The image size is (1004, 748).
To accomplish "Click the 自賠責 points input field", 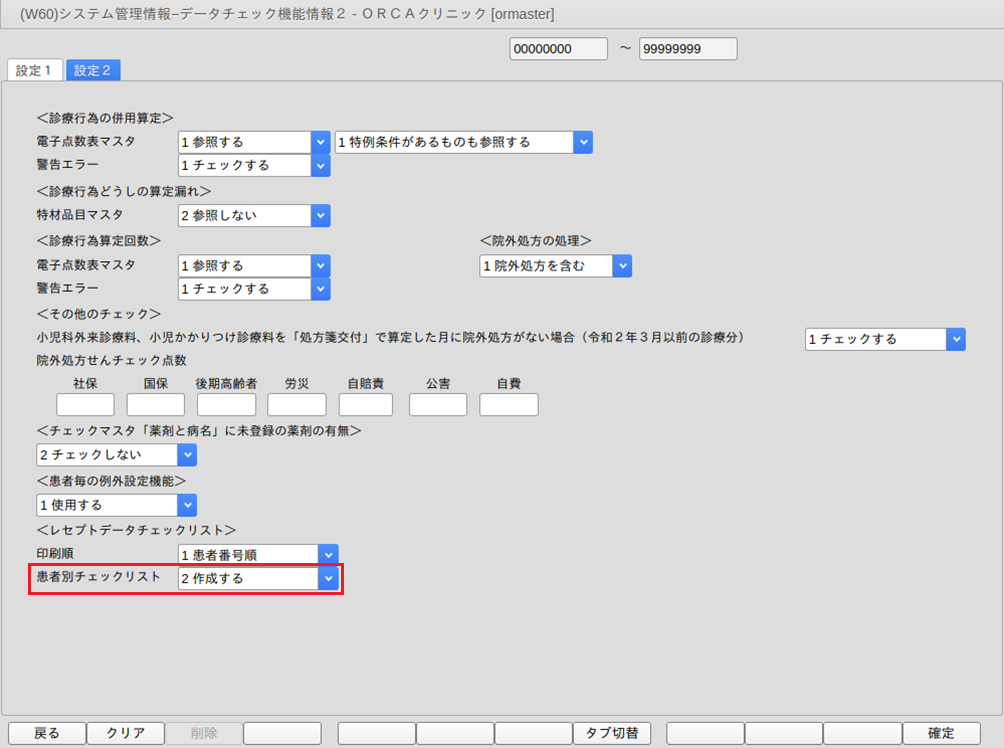I will tap(367, 404).
